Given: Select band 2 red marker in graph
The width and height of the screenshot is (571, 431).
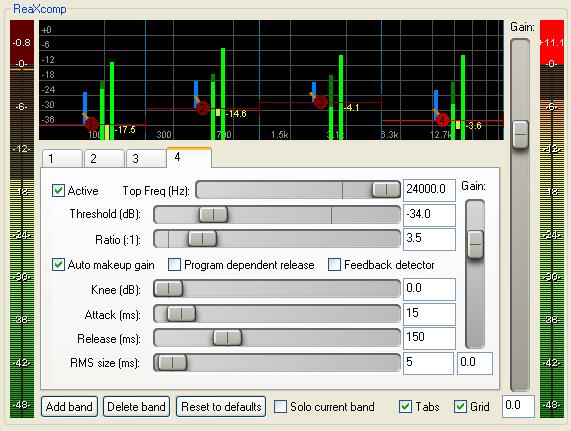Looking at the screenshot, I should pos(202,108).
